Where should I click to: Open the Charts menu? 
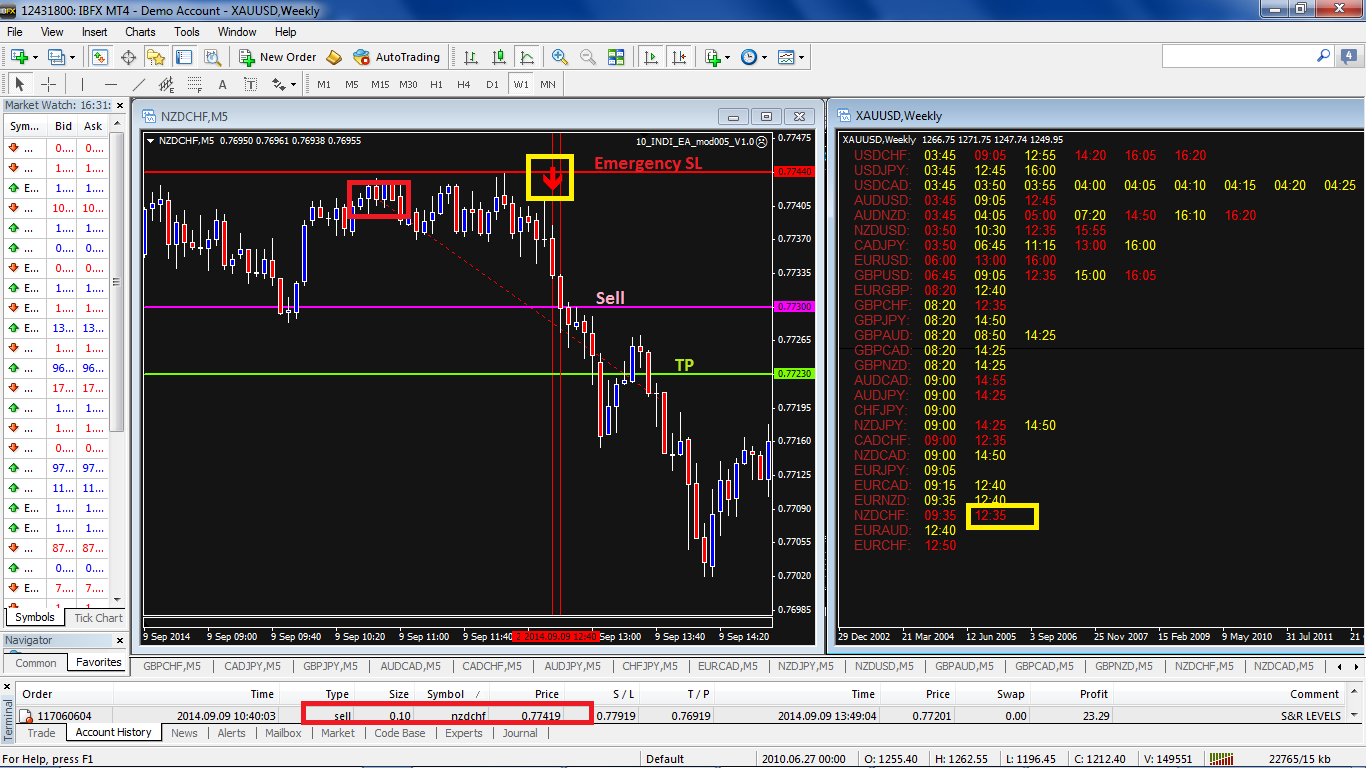point(140,32)
